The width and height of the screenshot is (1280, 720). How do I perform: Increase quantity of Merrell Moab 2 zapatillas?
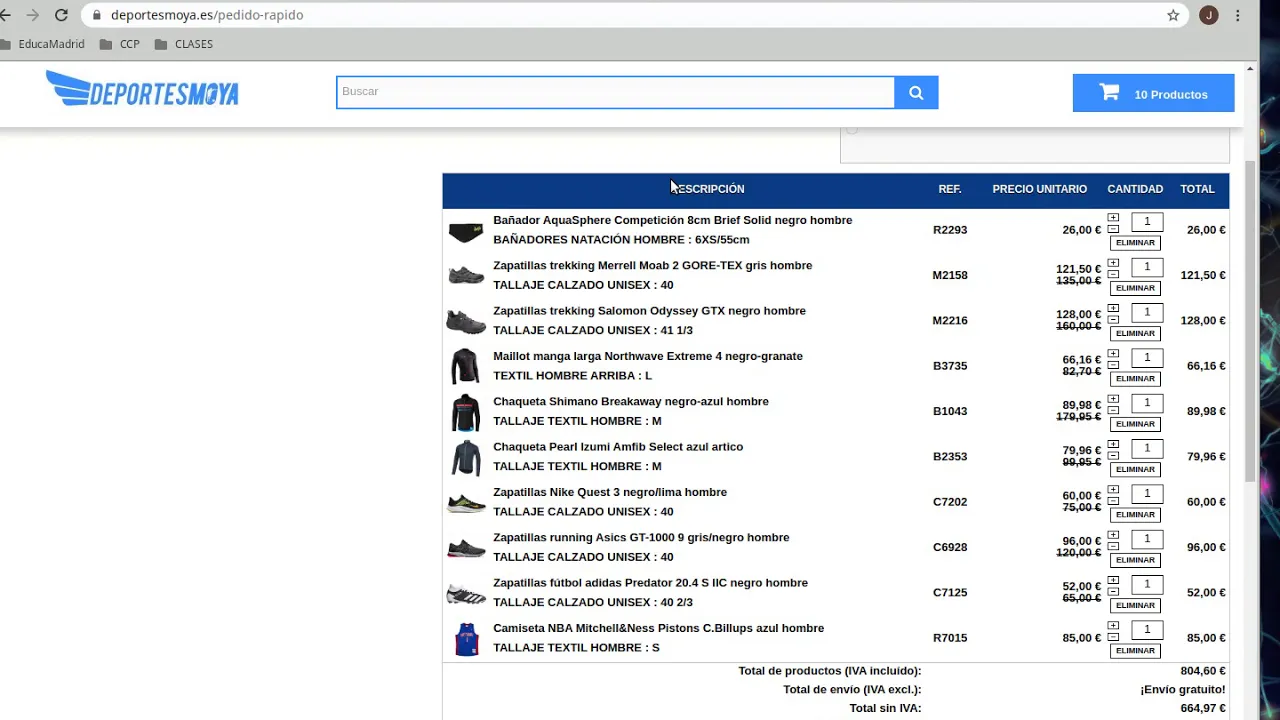(x=1113, y=263)
